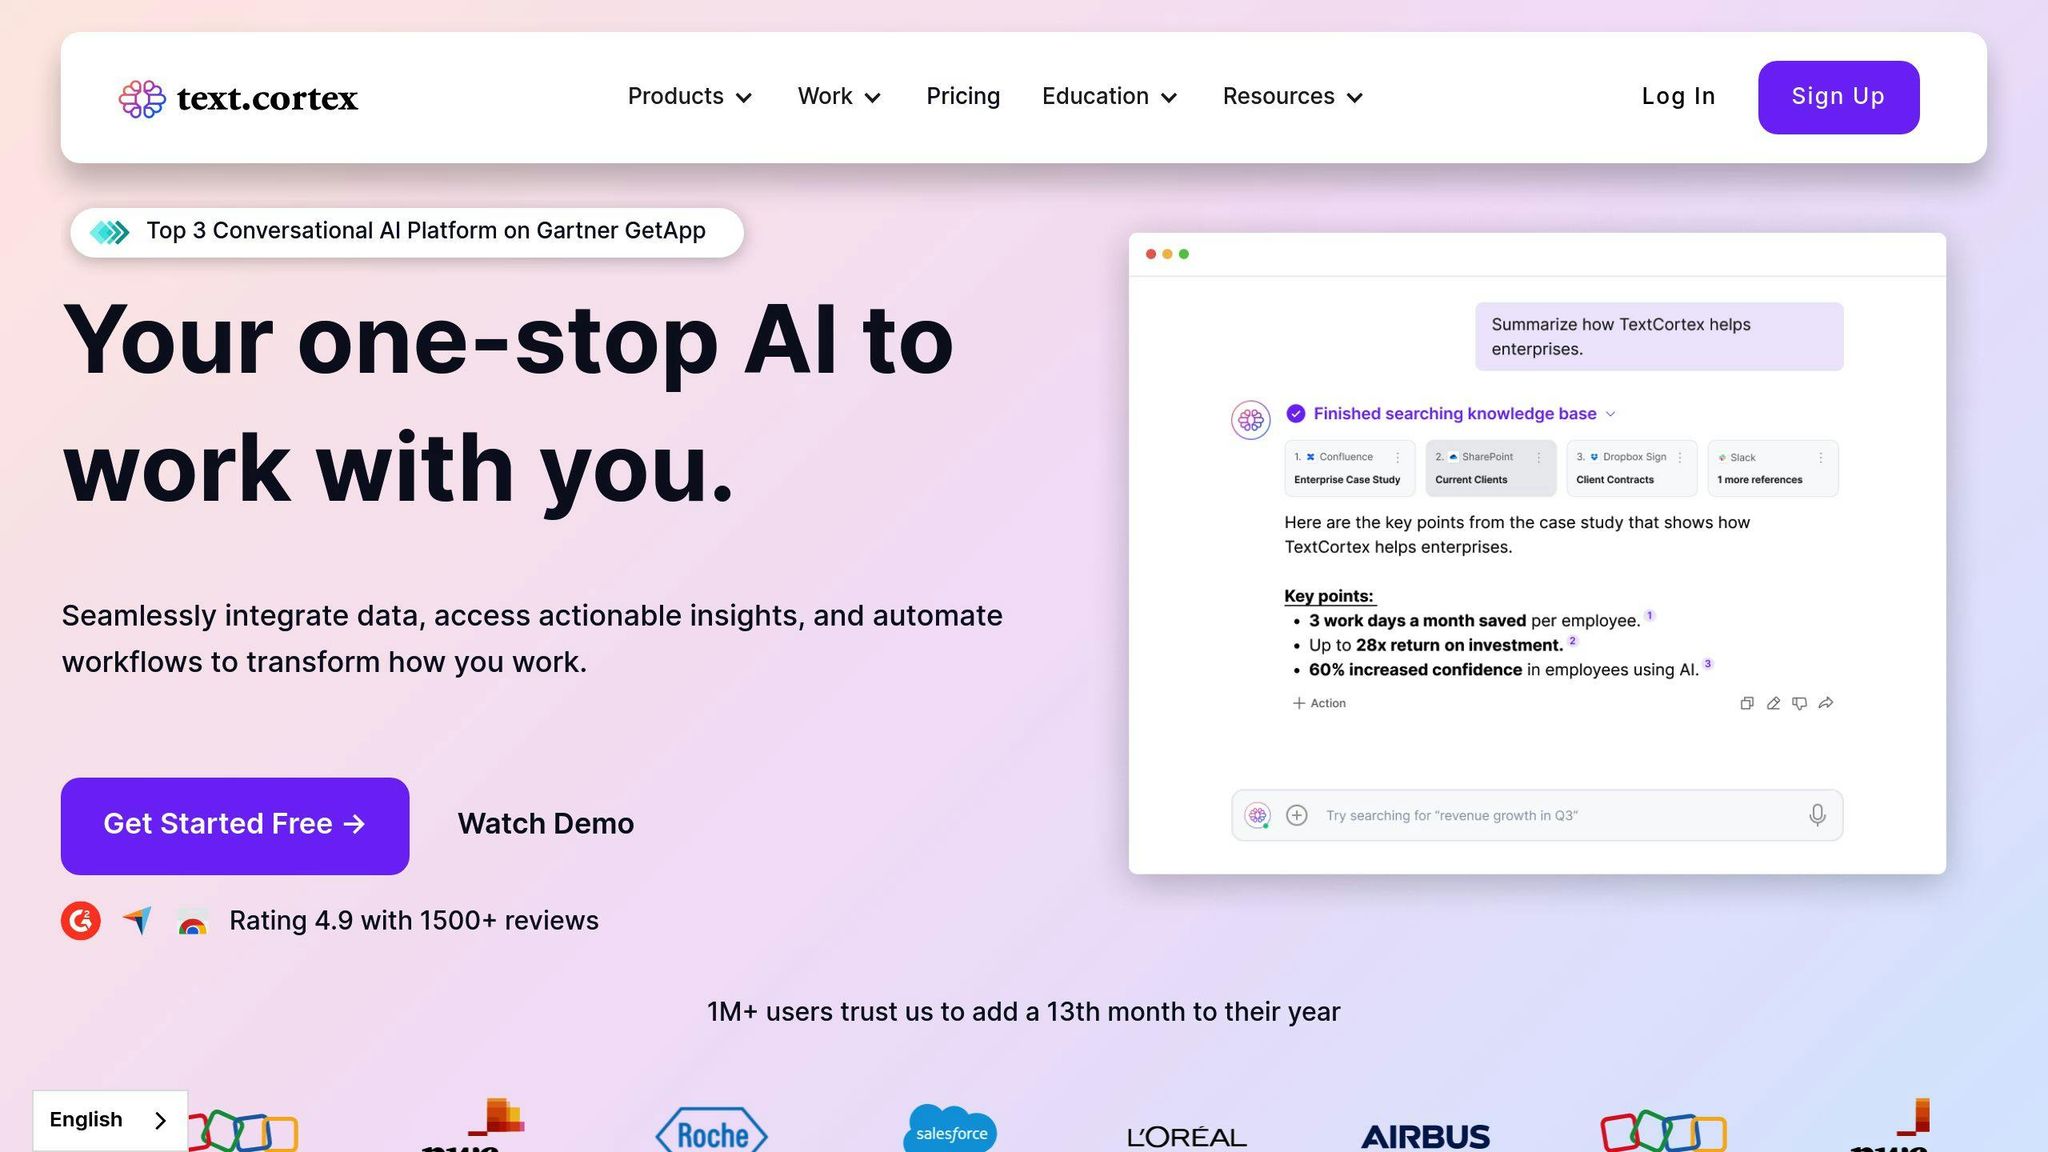Click the Roche logo
Viewport: 2048px width, 1152px height.
[712, 1131]
